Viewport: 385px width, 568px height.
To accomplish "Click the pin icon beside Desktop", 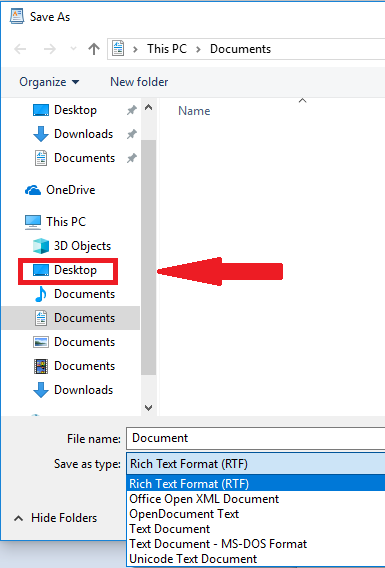I will [x=131, y=110].
